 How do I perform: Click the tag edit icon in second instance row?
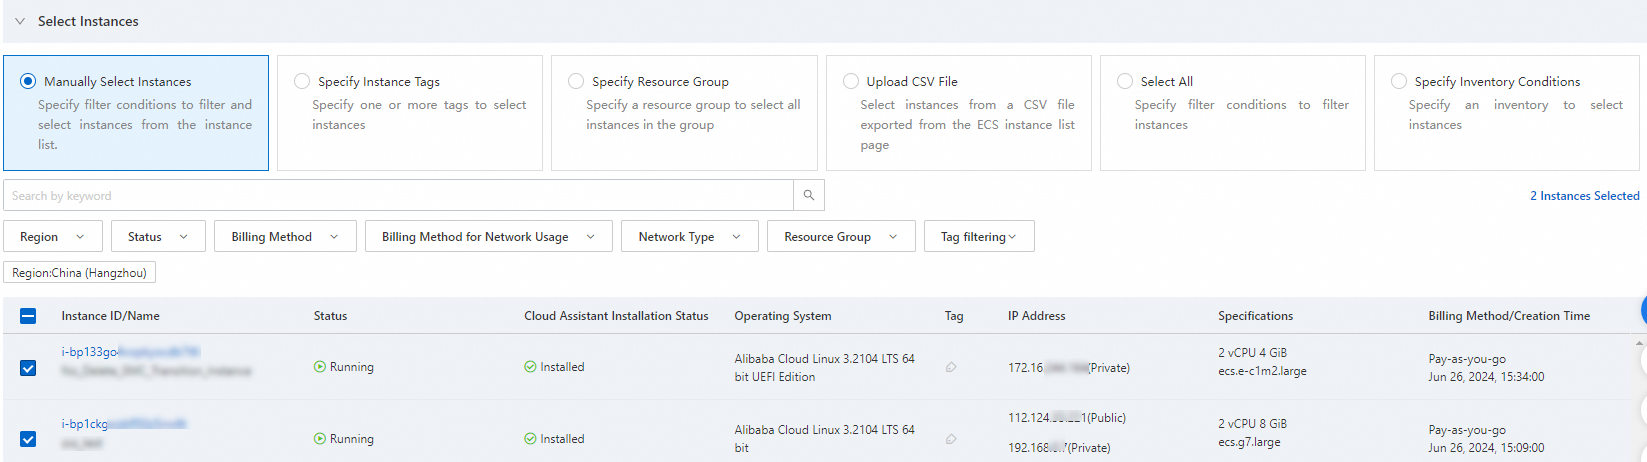click(951, 439)
